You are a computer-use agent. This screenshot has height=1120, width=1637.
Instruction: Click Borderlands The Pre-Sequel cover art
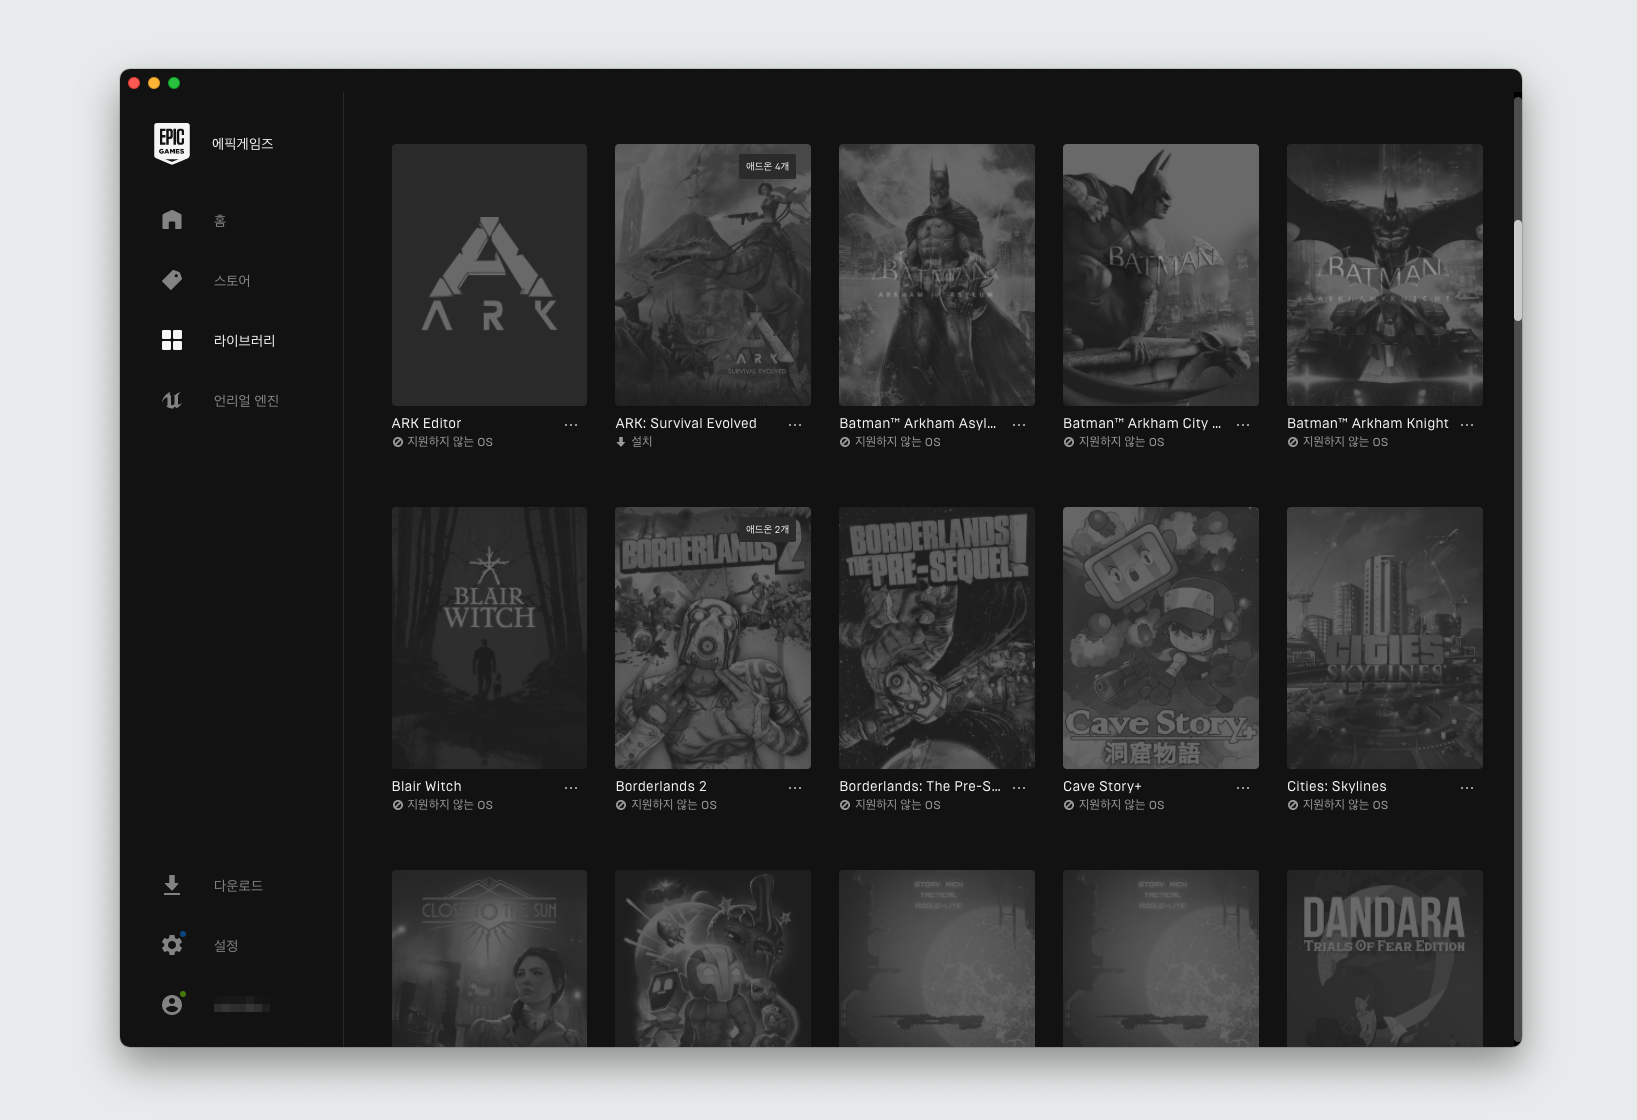[x=937, y=638]
